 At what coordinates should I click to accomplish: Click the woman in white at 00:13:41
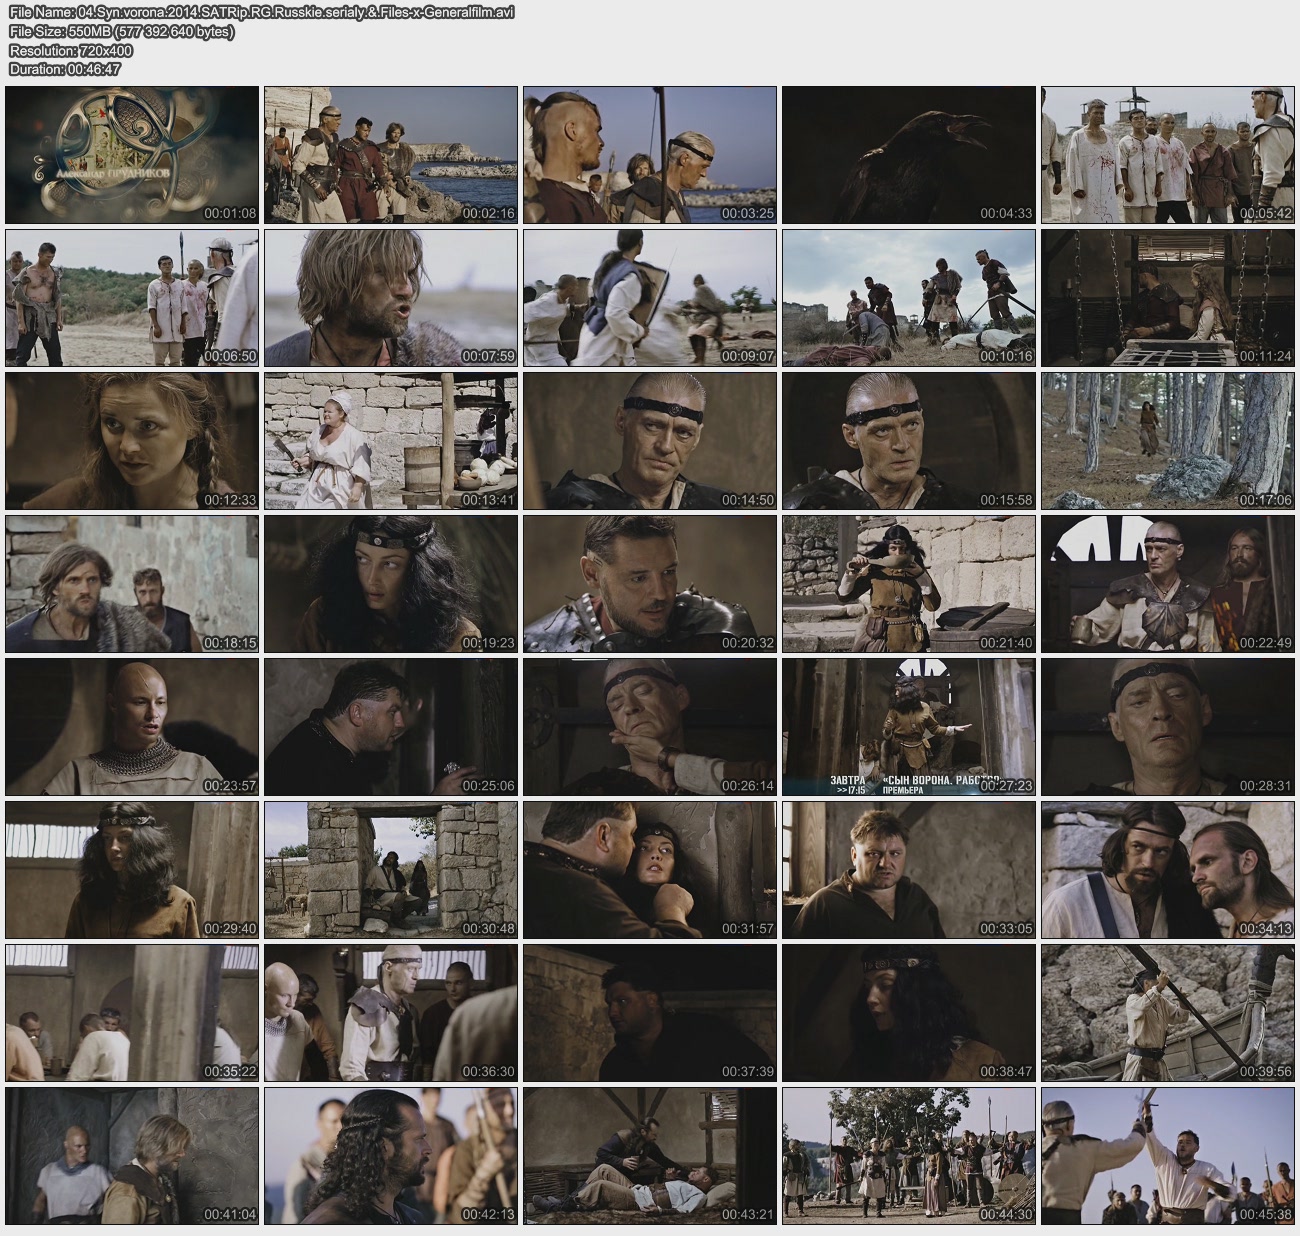tap(391, 441)
